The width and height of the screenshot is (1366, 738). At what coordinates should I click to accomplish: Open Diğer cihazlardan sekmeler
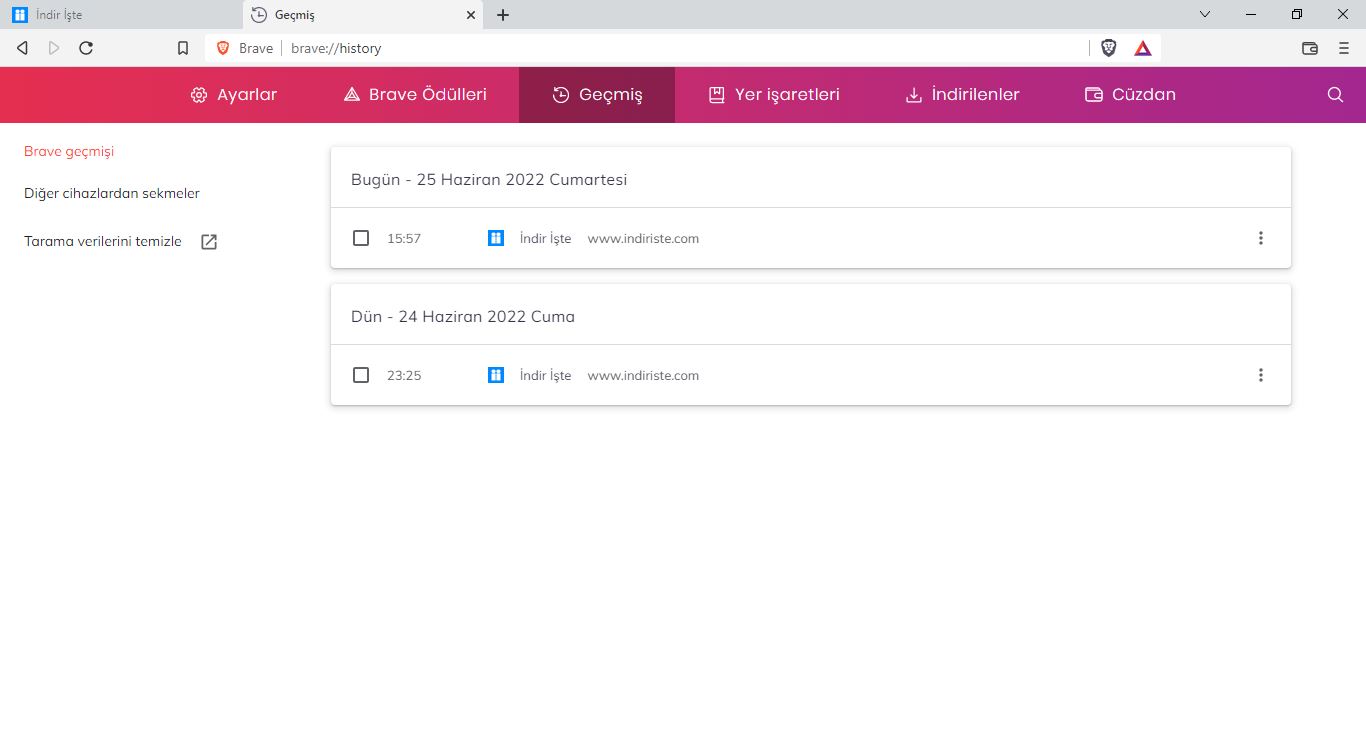click(112, 194)
